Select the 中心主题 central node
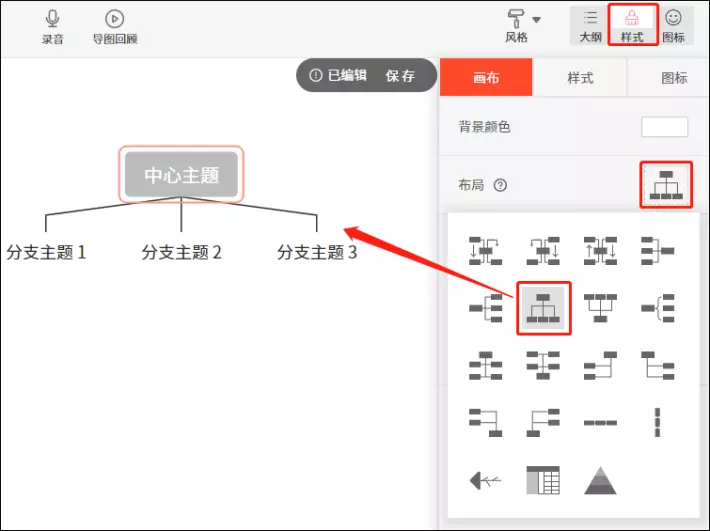This screenshot has width=710, height=531. point(181,175)
